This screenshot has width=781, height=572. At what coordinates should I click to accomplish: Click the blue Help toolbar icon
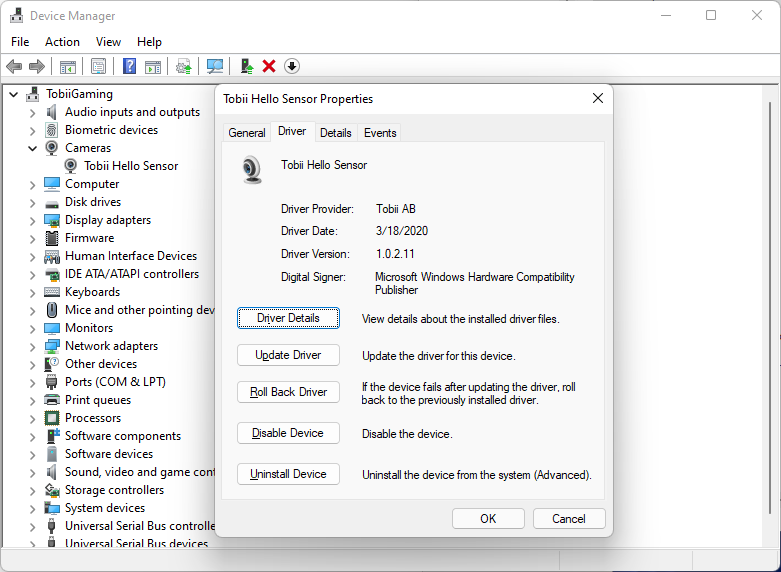pyautogui.click(x=130, y=66)
